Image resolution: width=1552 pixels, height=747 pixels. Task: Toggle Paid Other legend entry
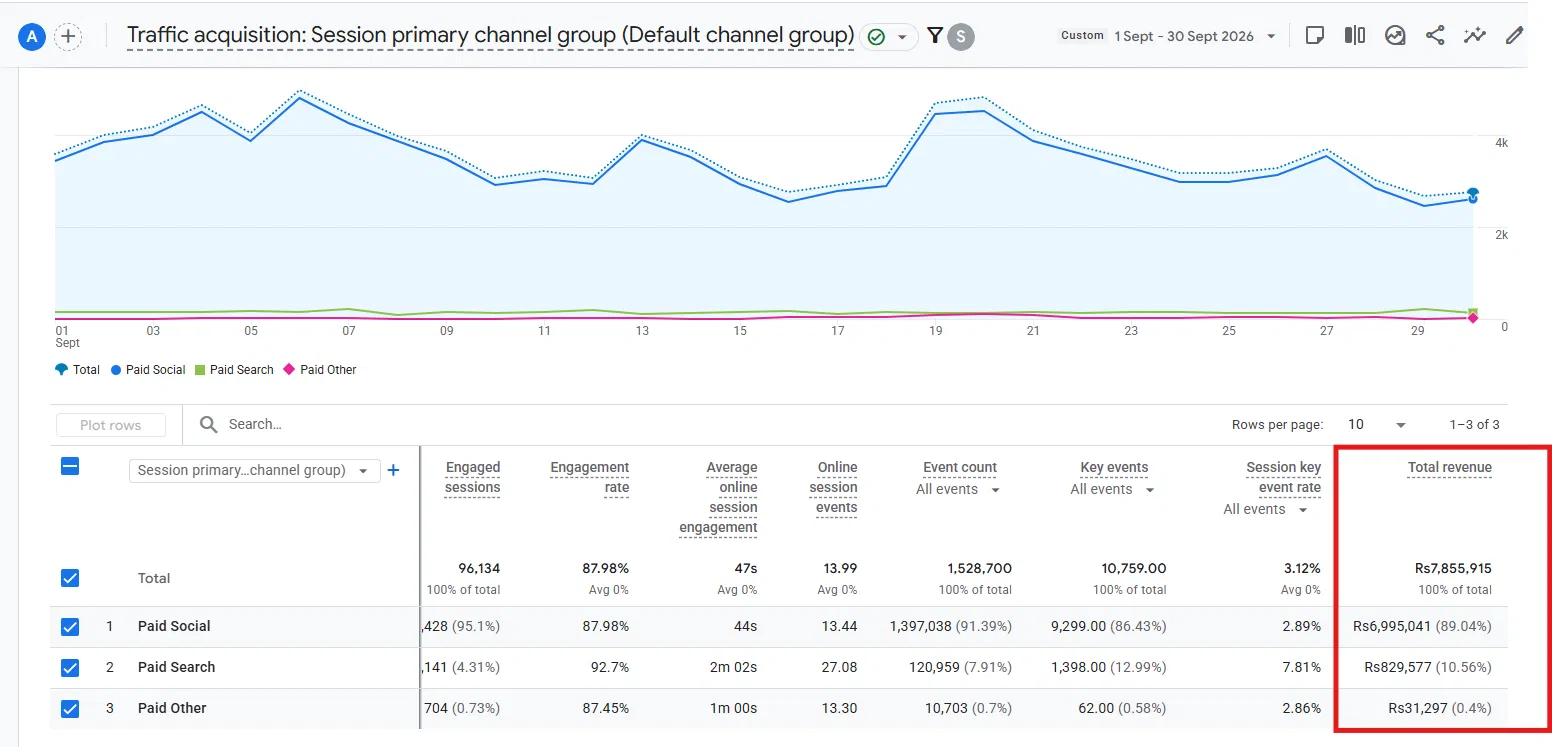[320, 370]
